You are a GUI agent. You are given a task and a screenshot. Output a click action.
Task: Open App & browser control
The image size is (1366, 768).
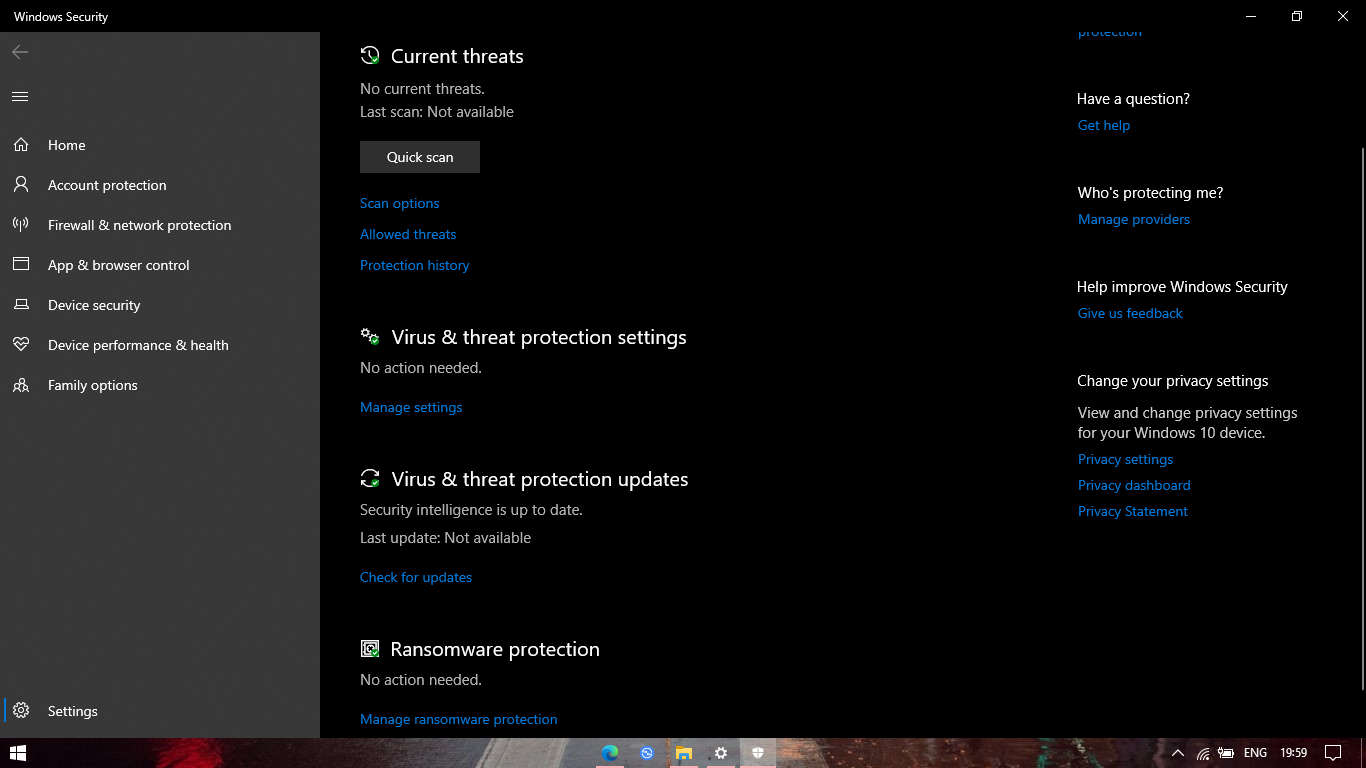pos(118,265)
